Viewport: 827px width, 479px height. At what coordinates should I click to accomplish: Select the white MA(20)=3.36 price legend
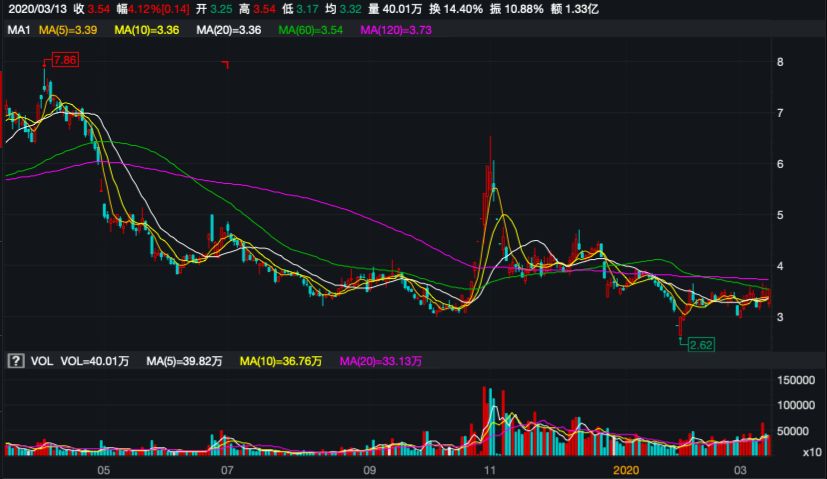point(229,31)
